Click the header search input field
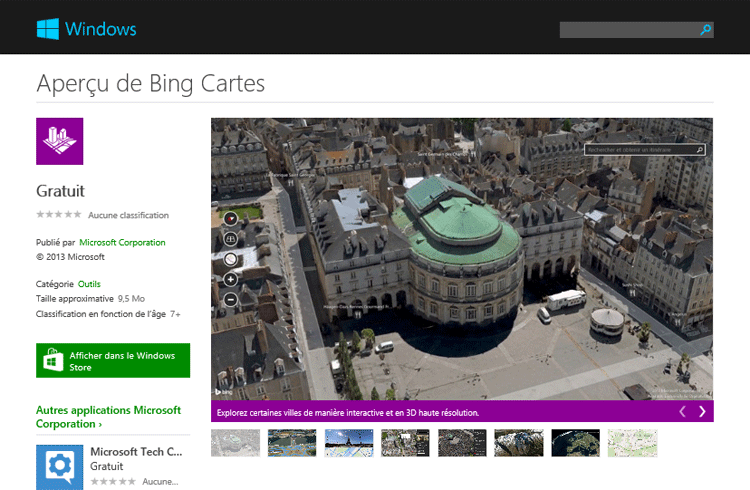Screen dimensions: 750x490 tap(628, 30)
